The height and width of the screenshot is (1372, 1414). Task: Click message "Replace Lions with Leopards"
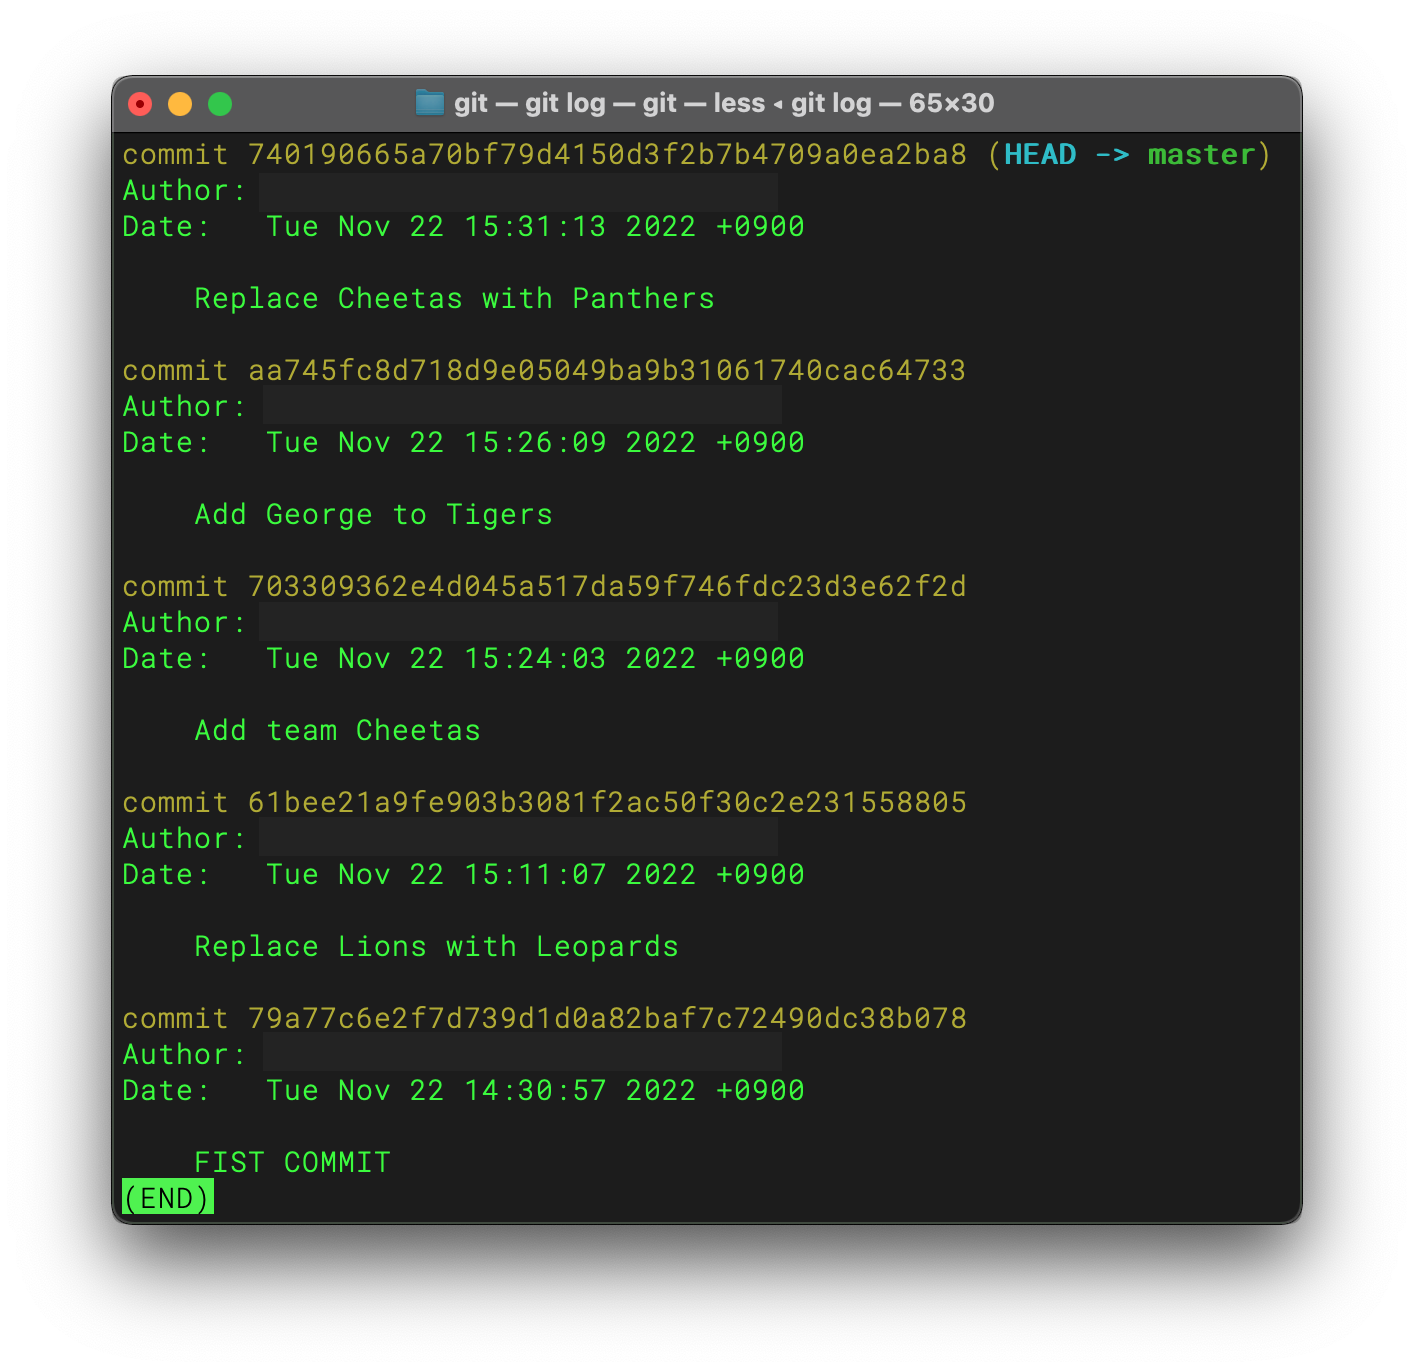[x=437, y=947]
